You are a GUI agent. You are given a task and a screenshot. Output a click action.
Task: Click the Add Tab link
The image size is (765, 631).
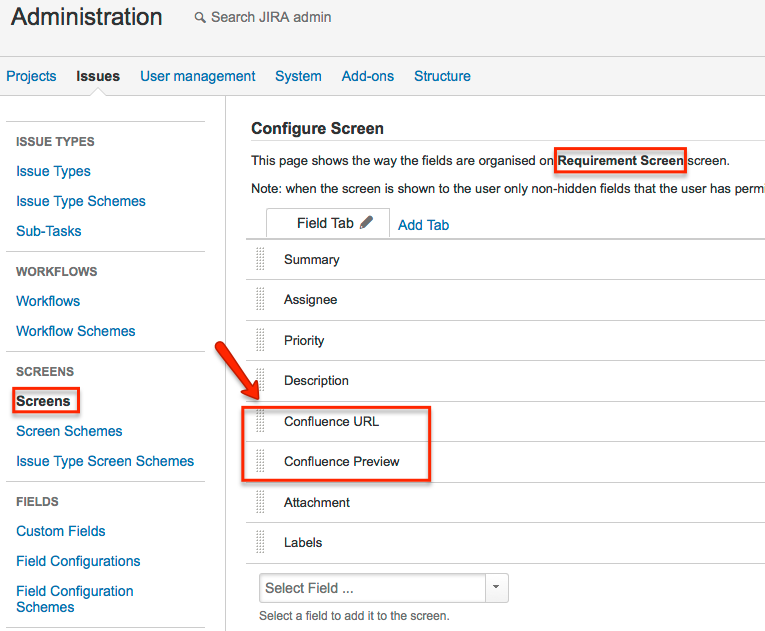(423, 225)
